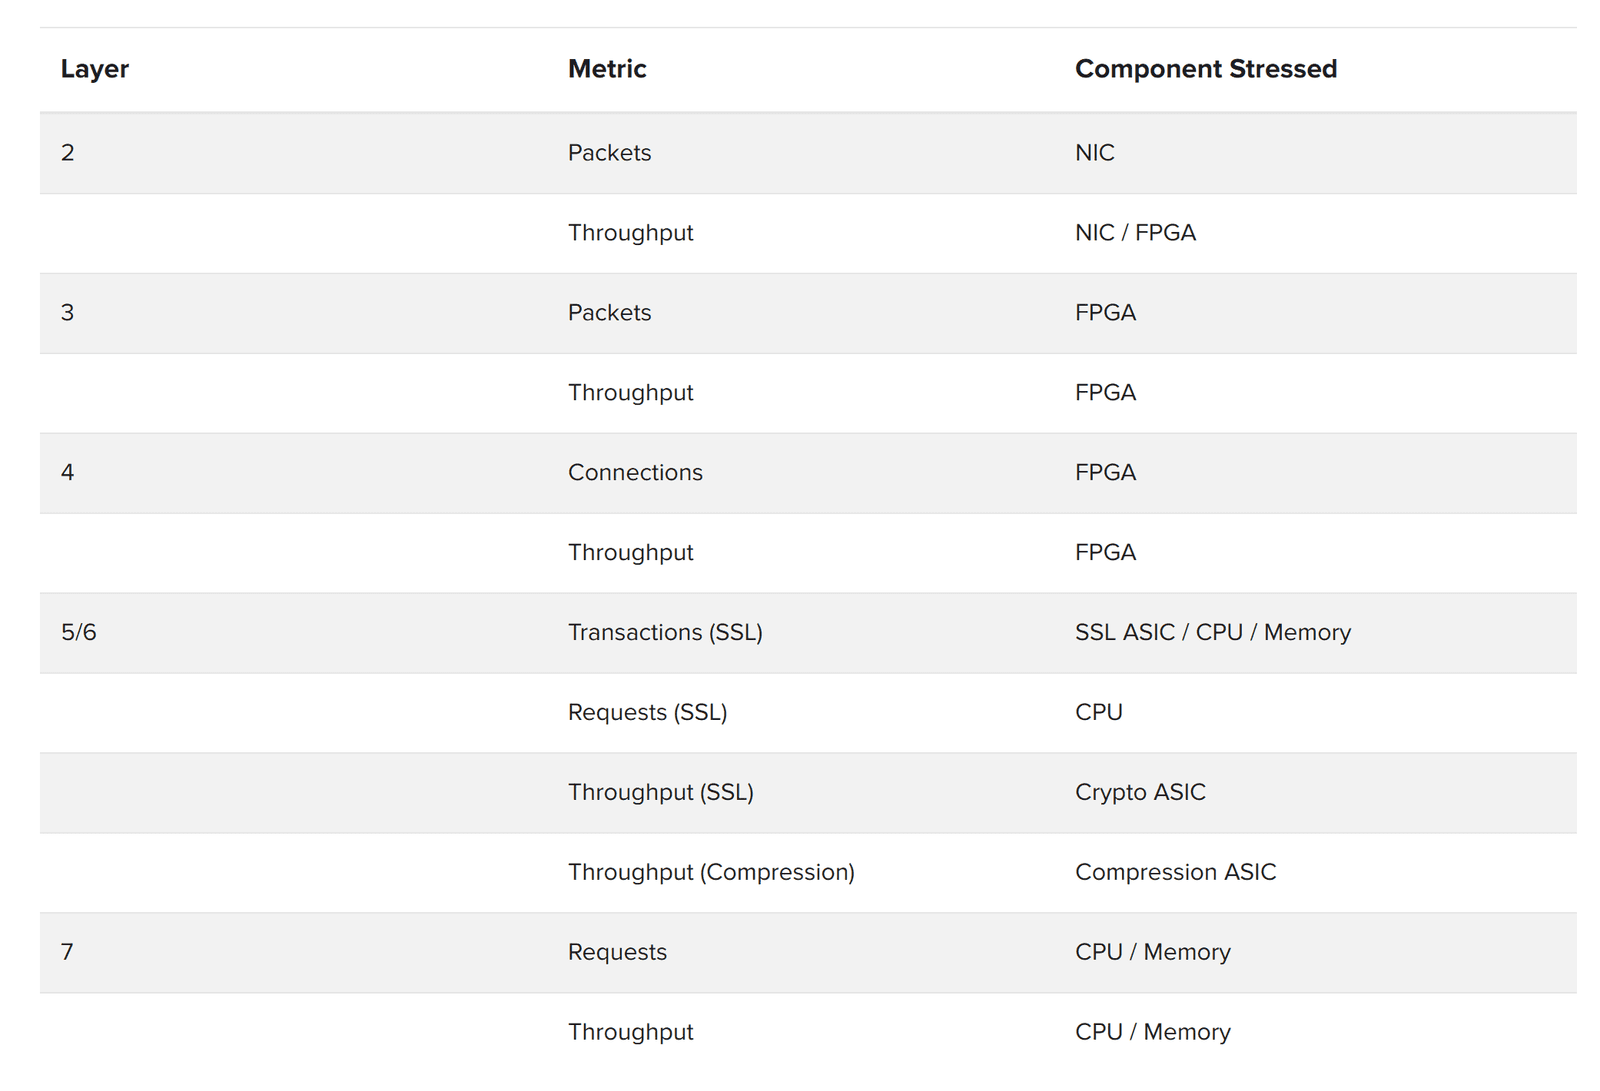The image size is (1600, 1091).
Task: Click Transactions (SSL) metric text
Action: click(x=664, y=633)
